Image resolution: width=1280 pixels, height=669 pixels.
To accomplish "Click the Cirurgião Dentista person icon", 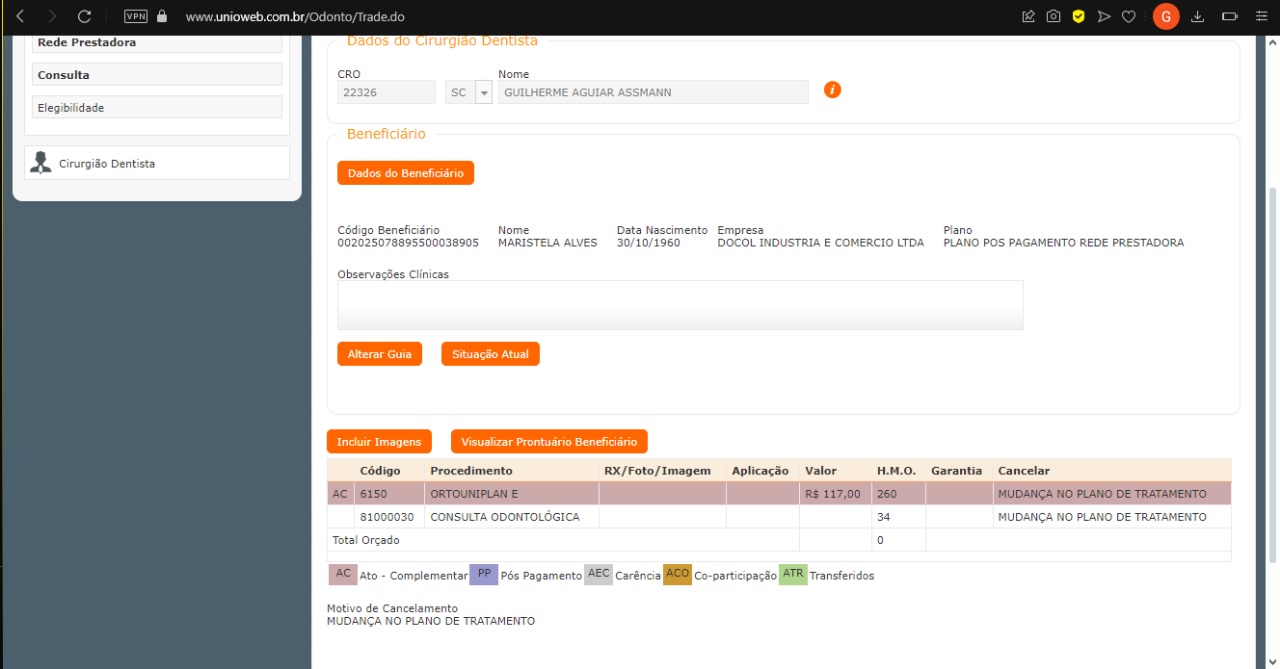I will coord(41,163).
